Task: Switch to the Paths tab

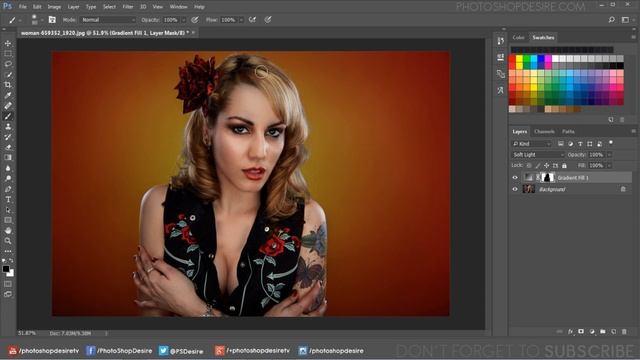Action: [568, 131]
